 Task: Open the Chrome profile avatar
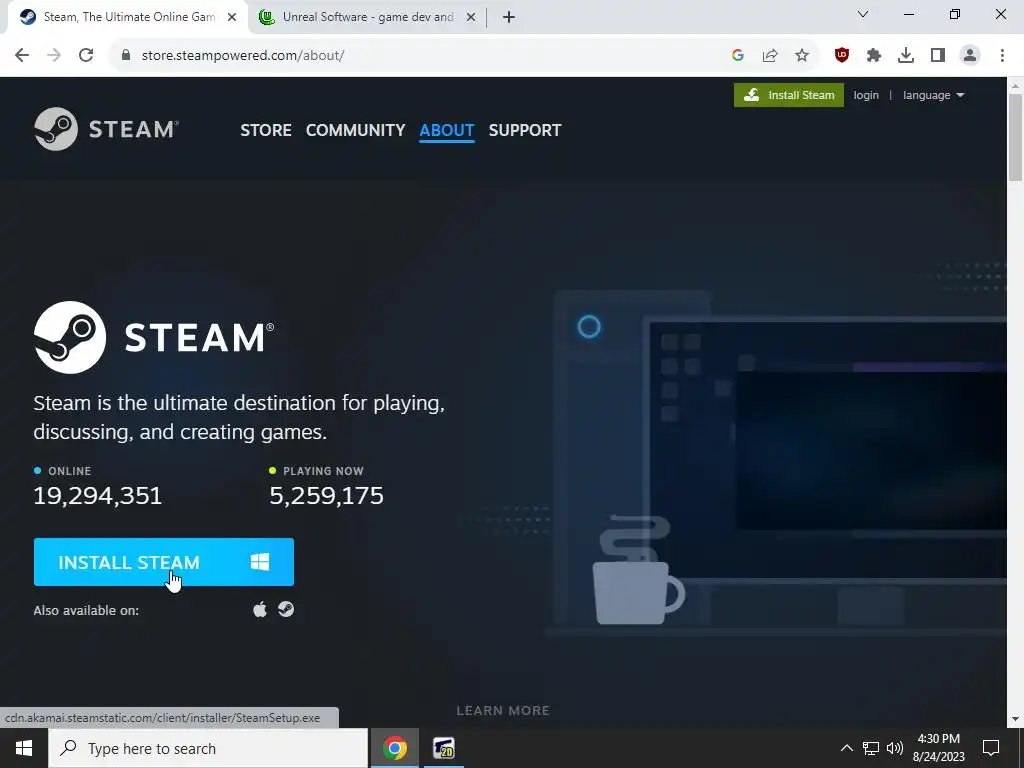coord(970,56)
